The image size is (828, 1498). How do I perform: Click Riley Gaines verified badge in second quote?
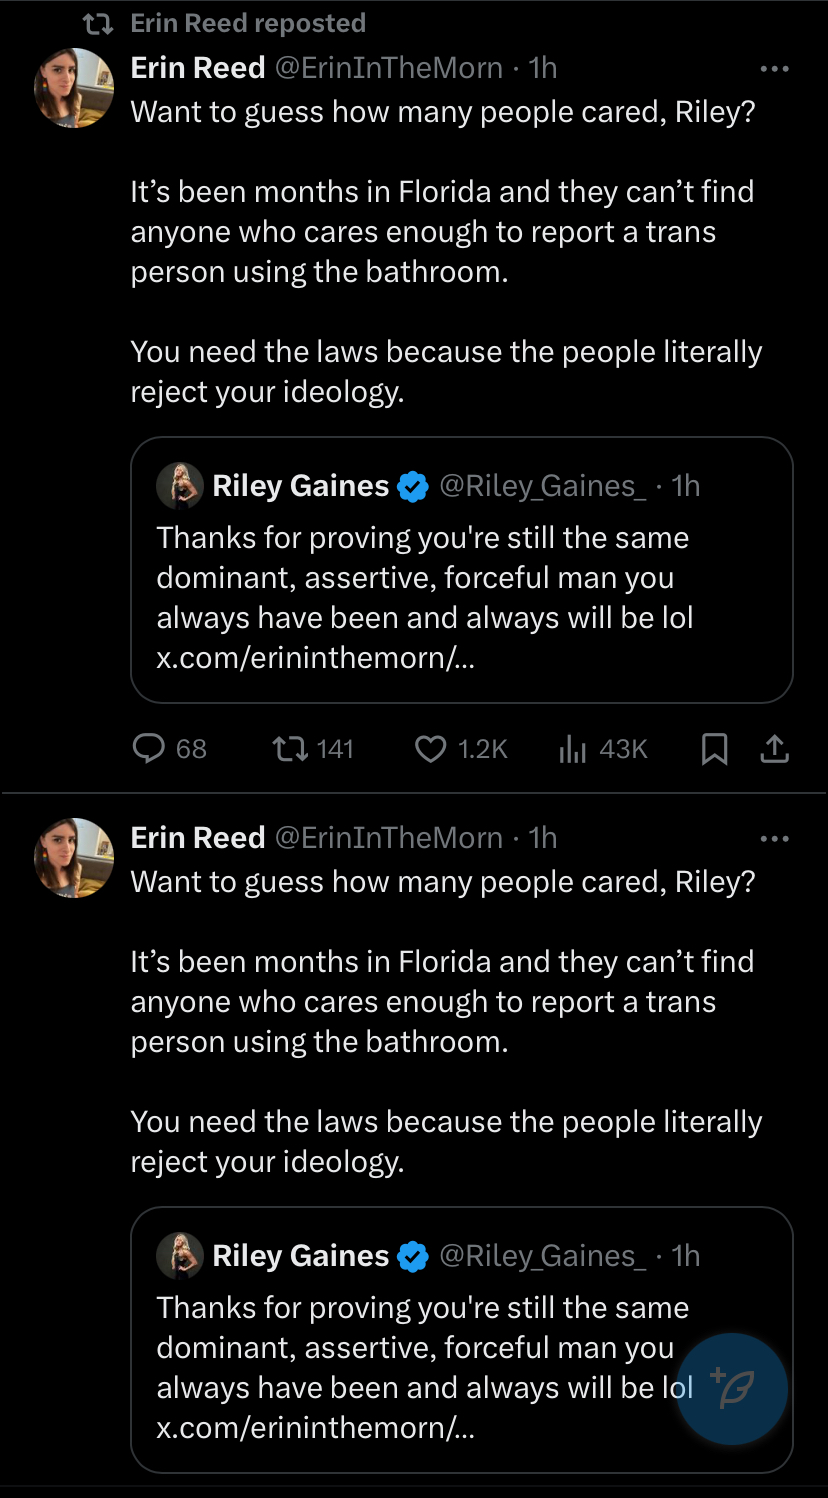tap(413, 1257)
